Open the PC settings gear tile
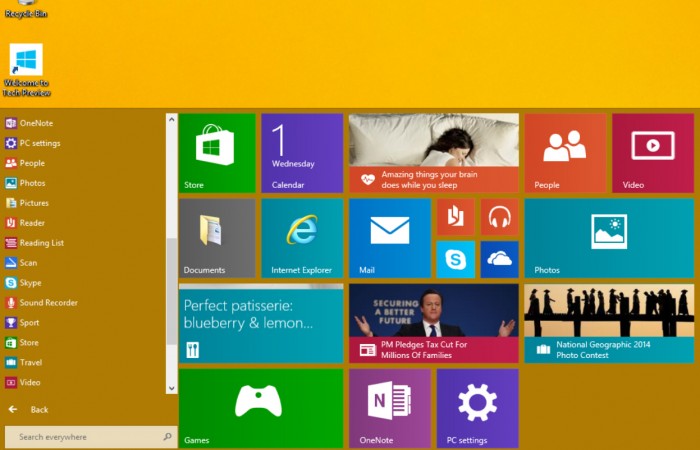The height and width of the screenshot is (450, 700). click(x=477, y=408)
